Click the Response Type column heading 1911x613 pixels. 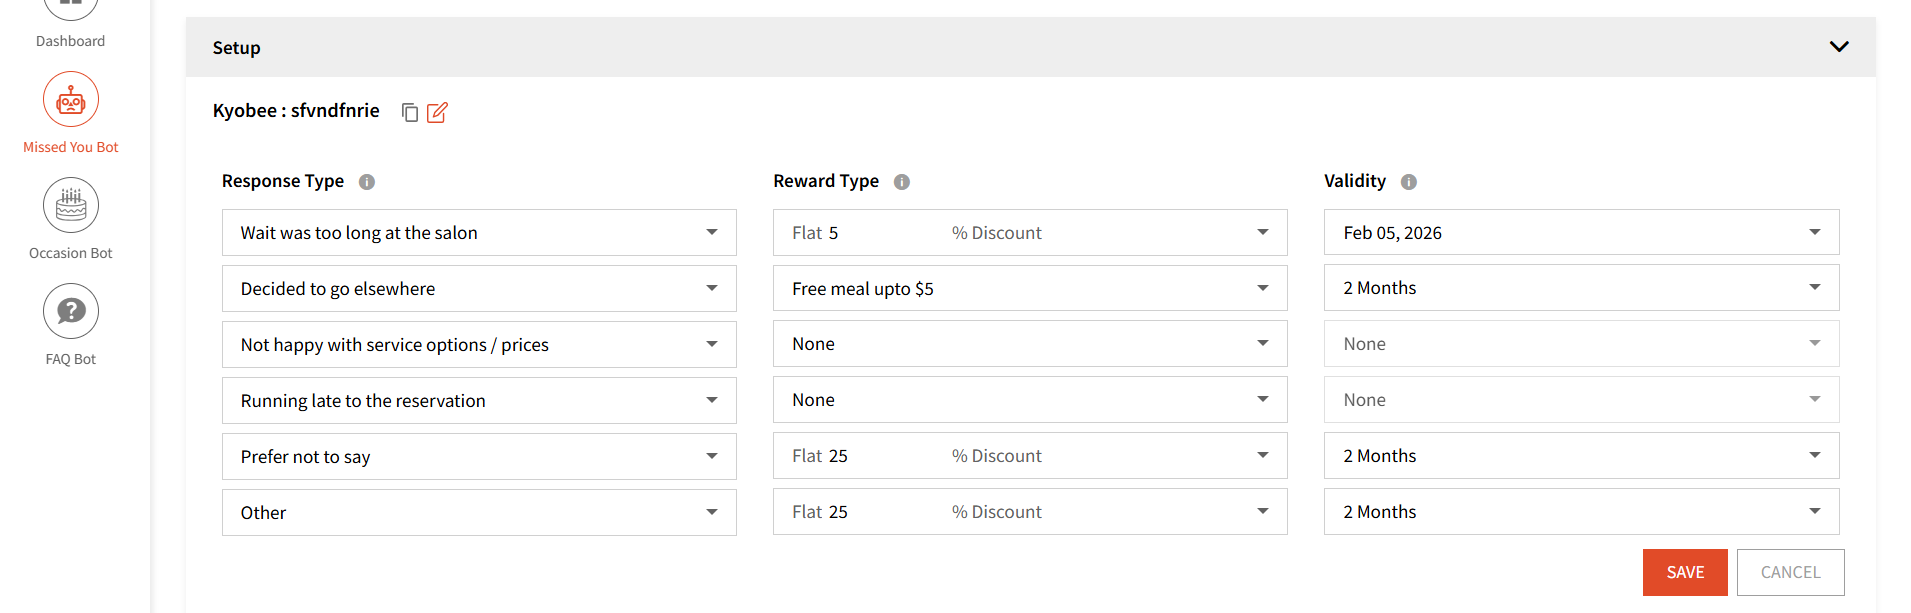[x=283, y=181]
